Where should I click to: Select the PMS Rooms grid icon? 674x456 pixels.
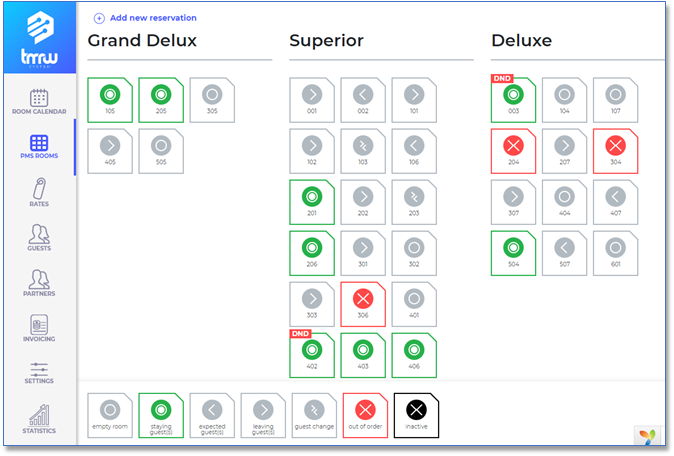39,148
